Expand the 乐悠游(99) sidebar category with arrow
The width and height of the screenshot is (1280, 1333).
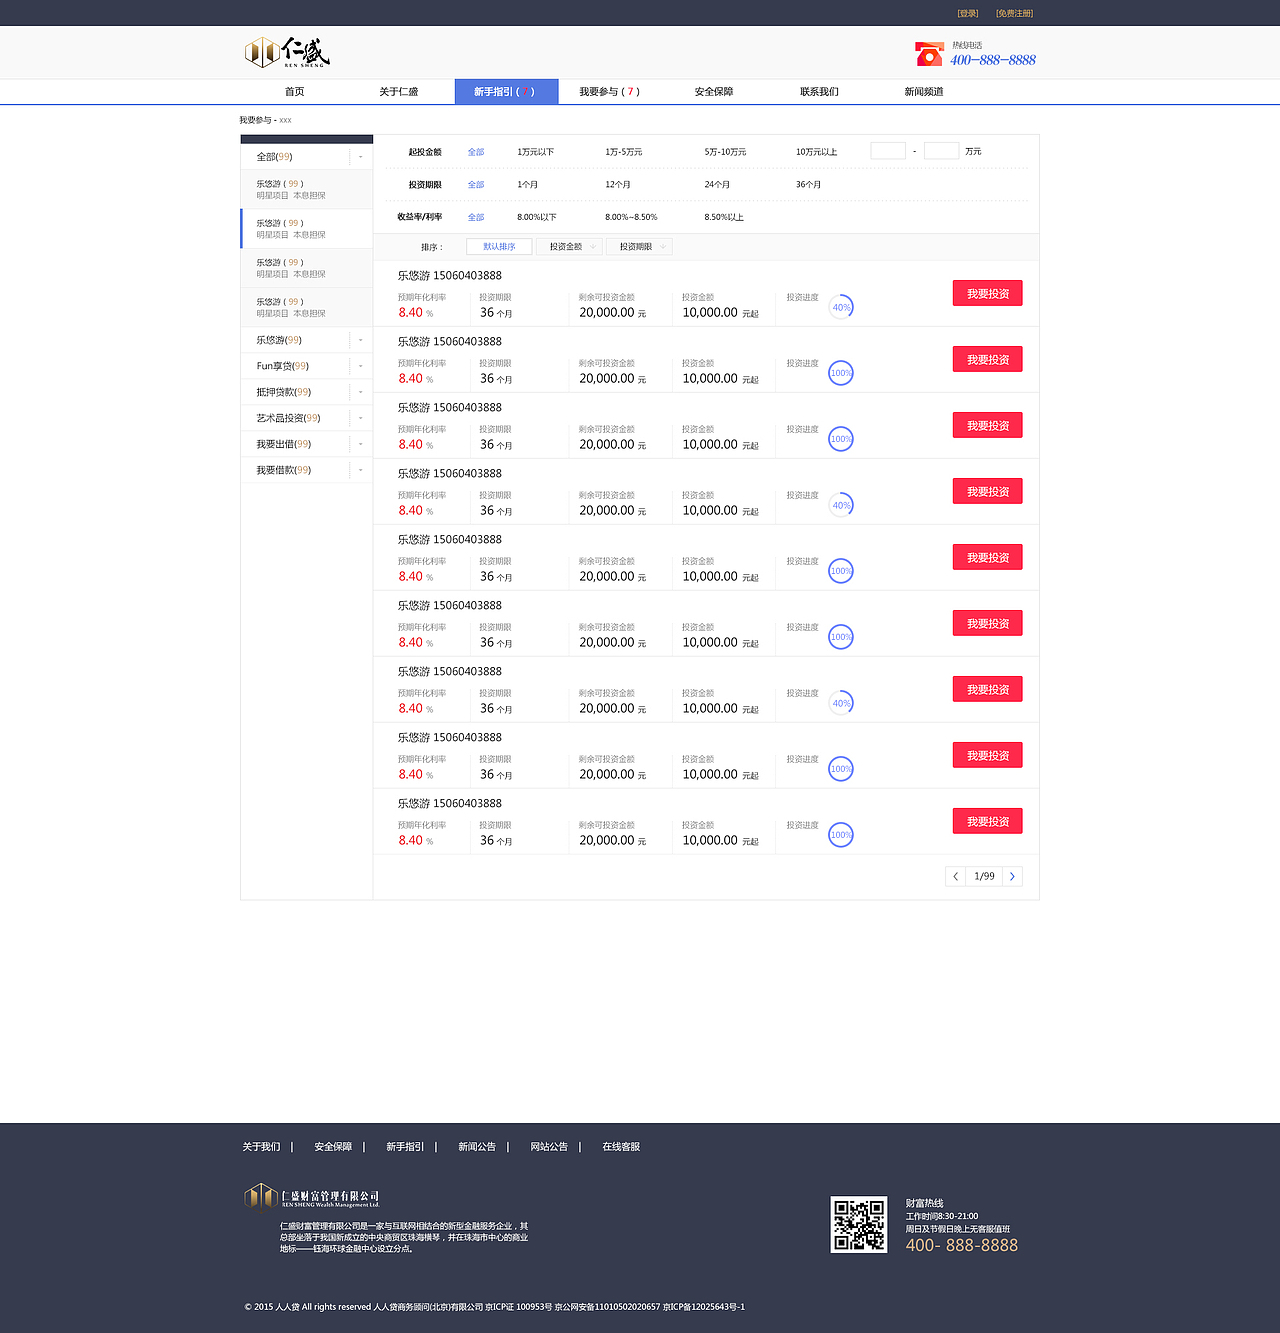[x=361, y=340]
